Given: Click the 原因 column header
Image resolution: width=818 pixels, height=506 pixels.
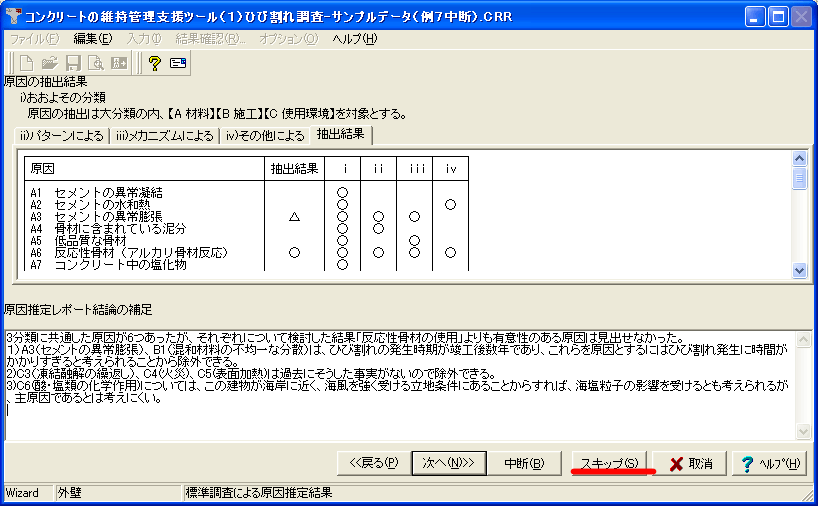Looking at the screenshot, I should point(145,168).
